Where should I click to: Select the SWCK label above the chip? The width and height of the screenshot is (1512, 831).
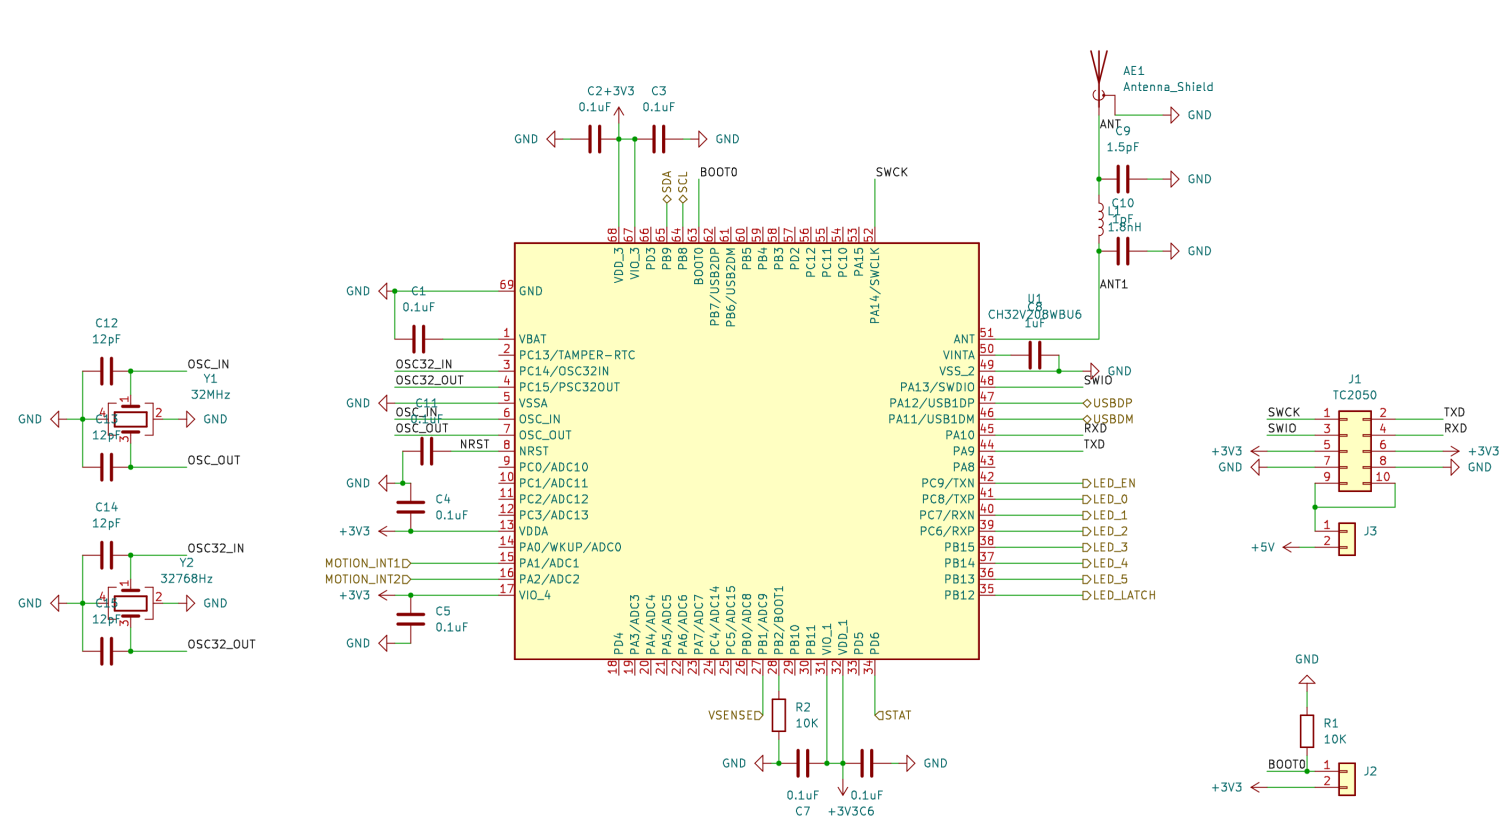click(x=891, y=172)
